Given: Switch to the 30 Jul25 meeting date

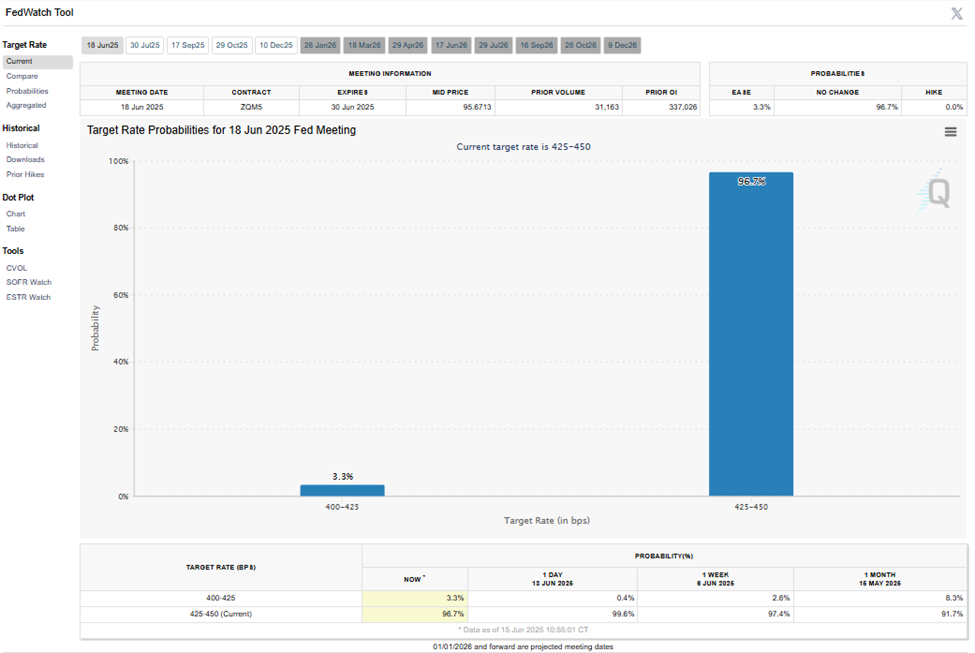Looking at the screenshot, I should (x=144, y=44).
